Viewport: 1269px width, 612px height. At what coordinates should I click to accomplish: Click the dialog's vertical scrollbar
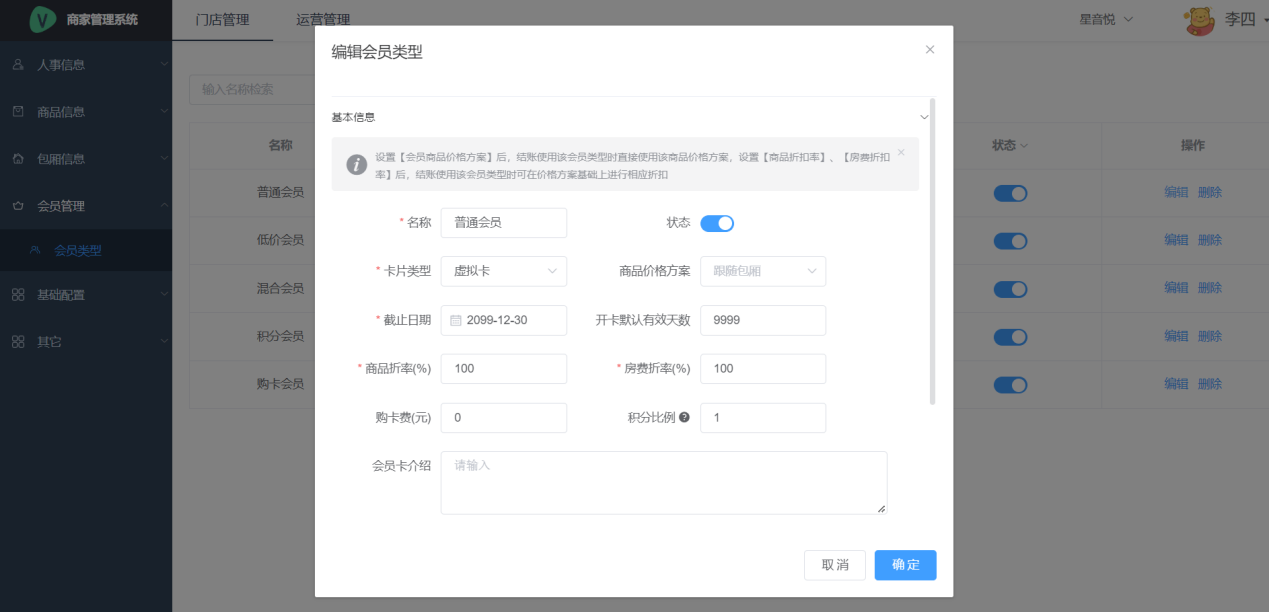point(933,250)
